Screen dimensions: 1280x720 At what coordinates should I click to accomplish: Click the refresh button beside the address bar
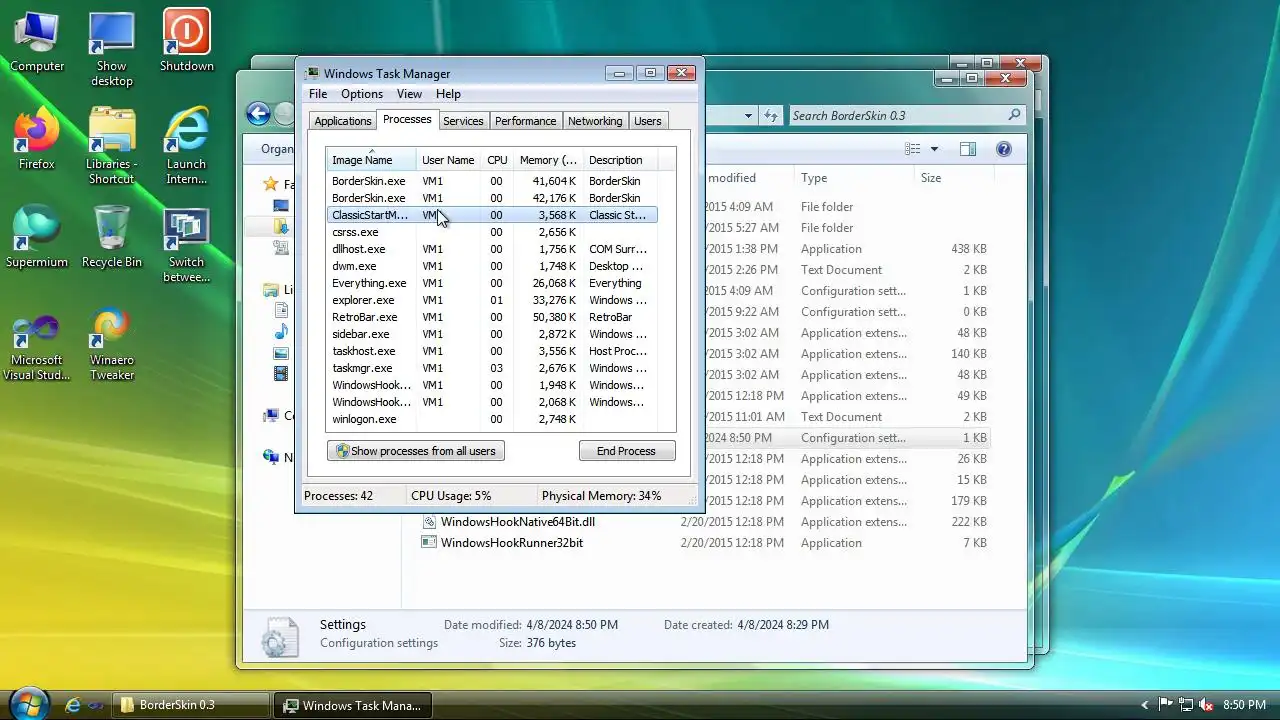tap(771, 116)
